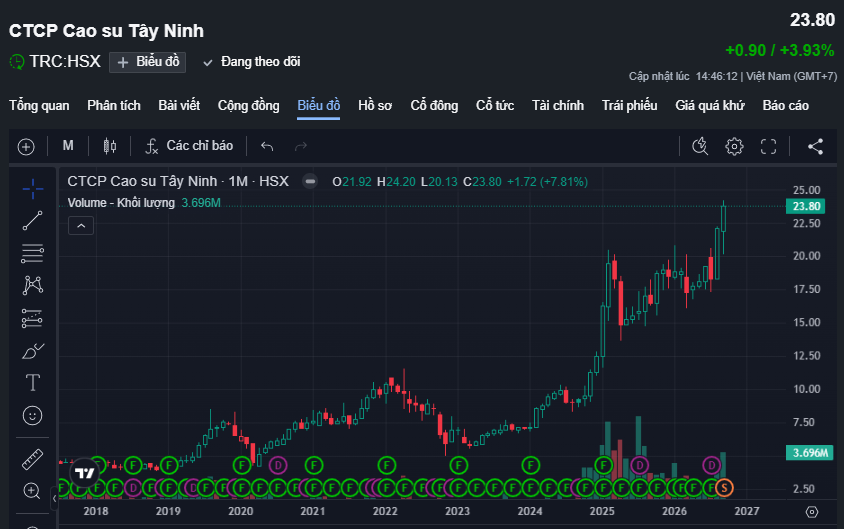Redo the chart action

[x=300, y=146]
